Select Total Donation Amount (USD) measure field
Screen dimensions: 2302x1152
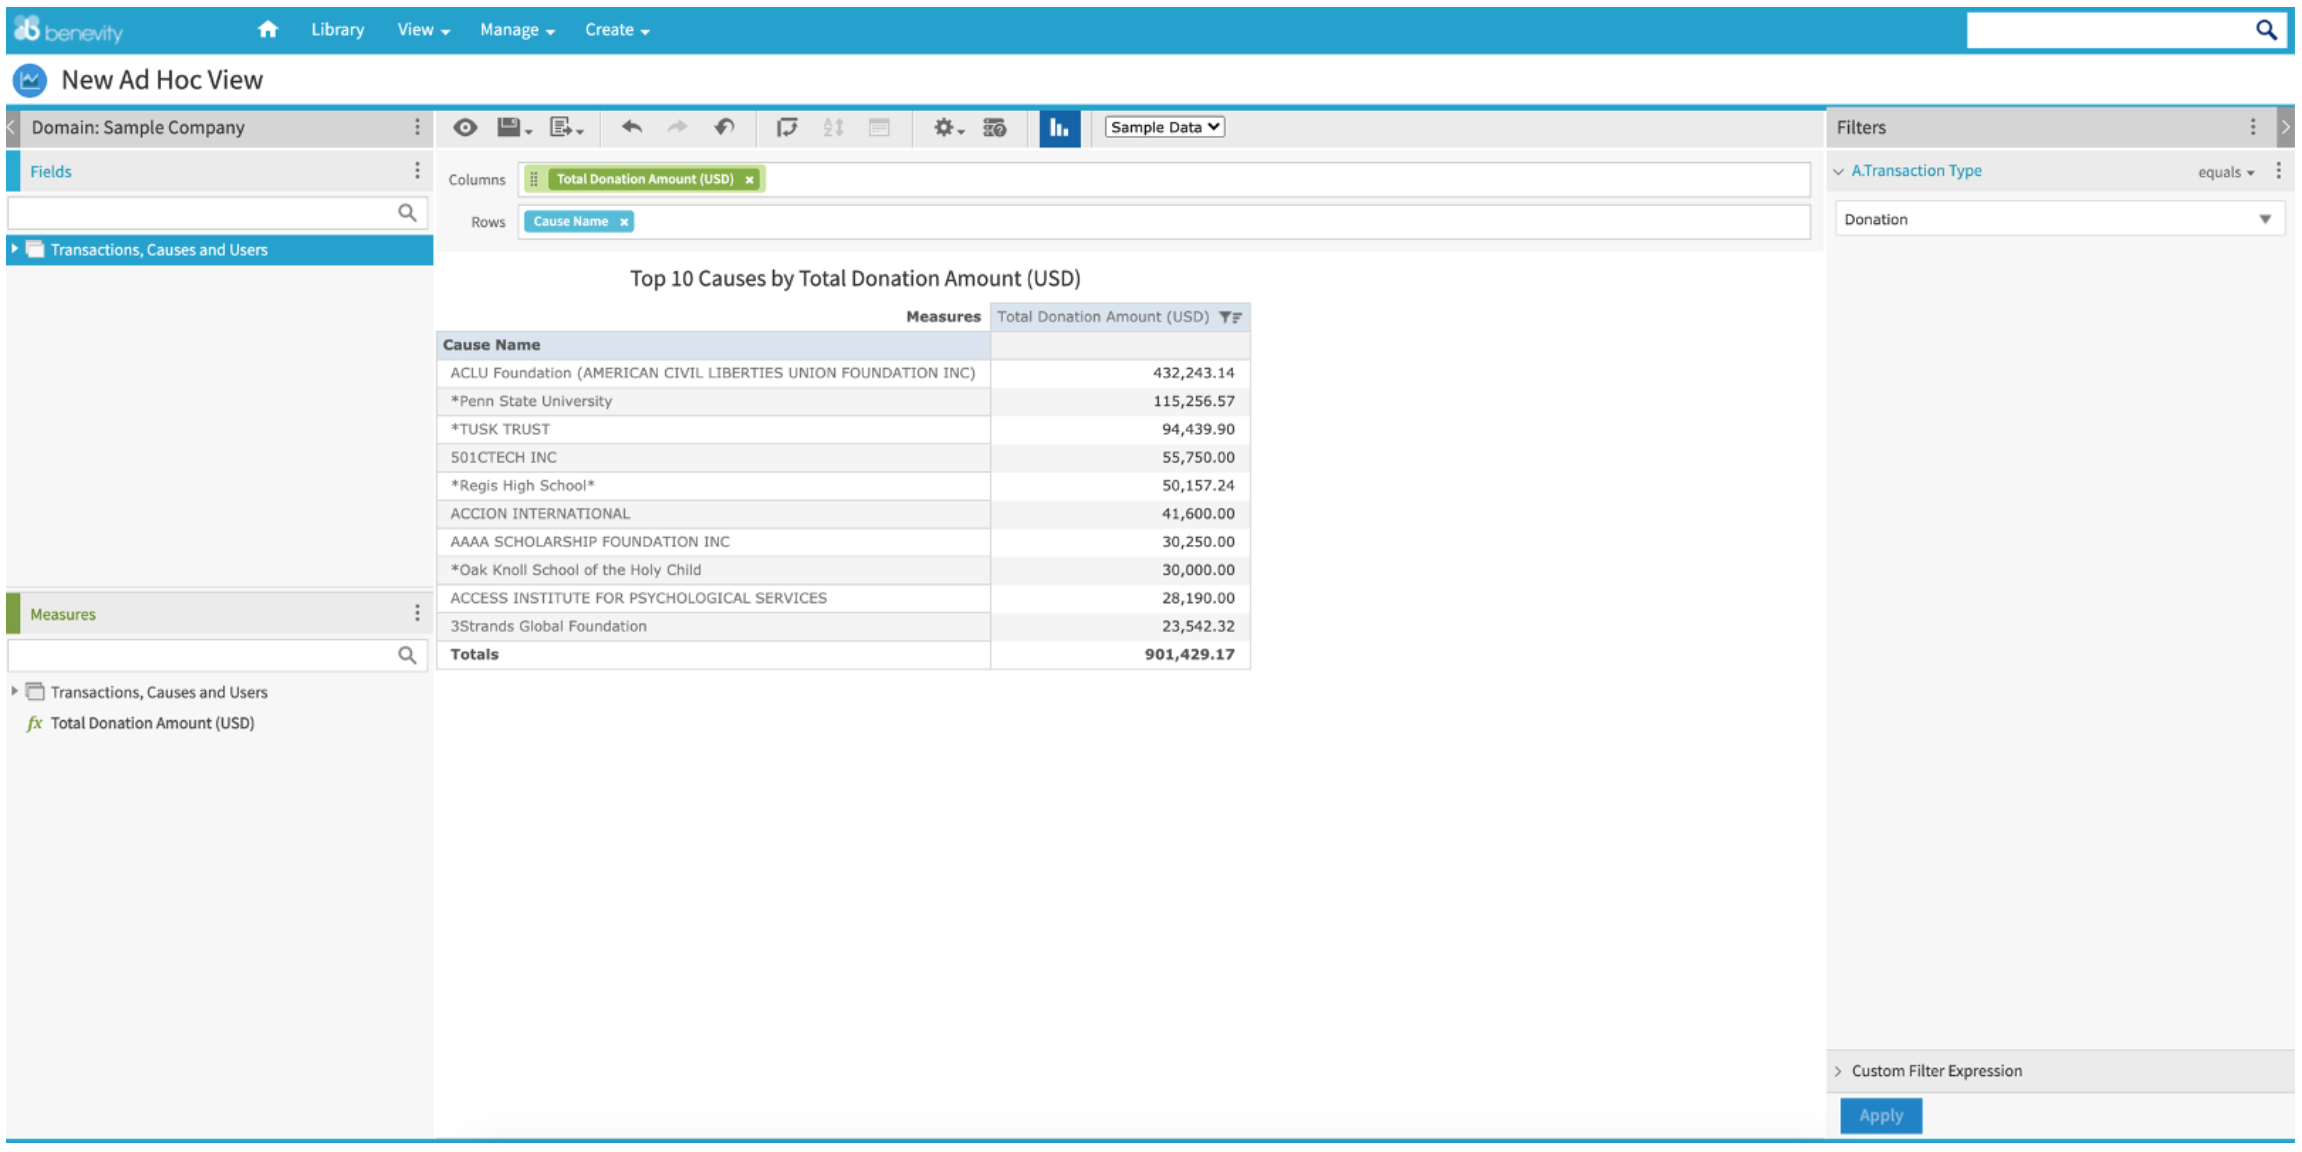click(152, 723)
